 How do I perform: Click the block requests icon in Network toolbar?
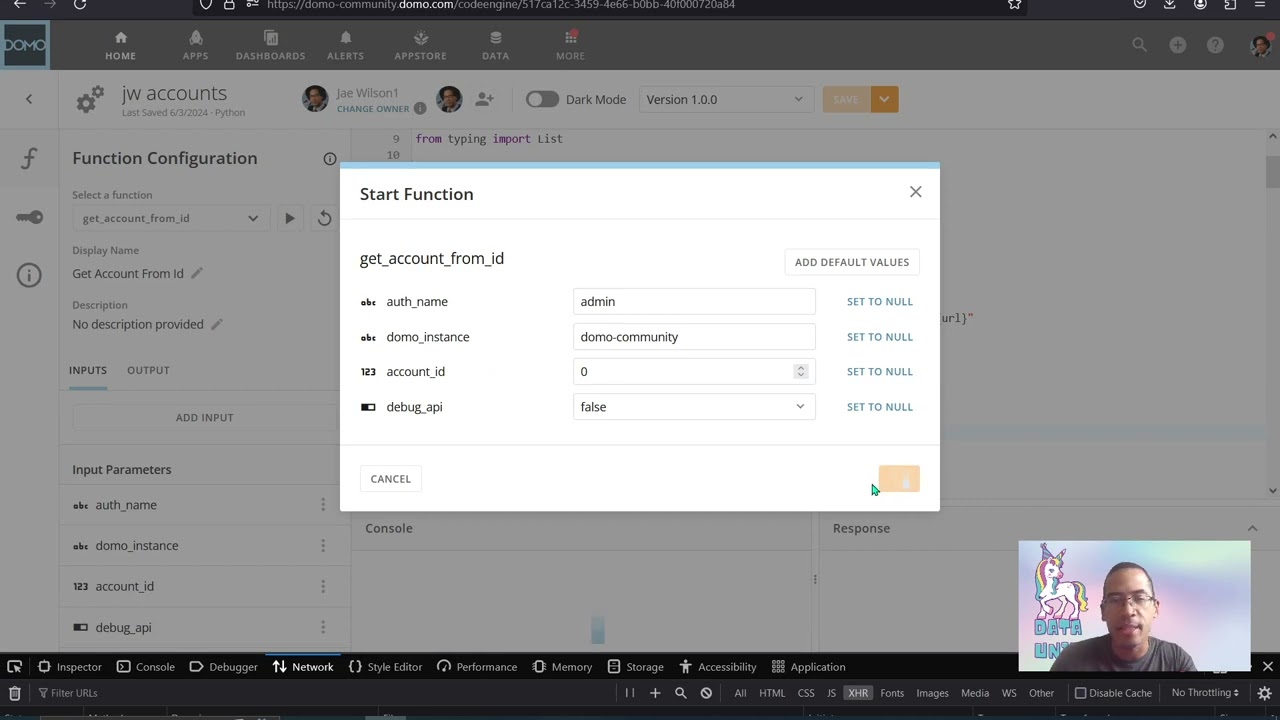(x=706, y=692)
